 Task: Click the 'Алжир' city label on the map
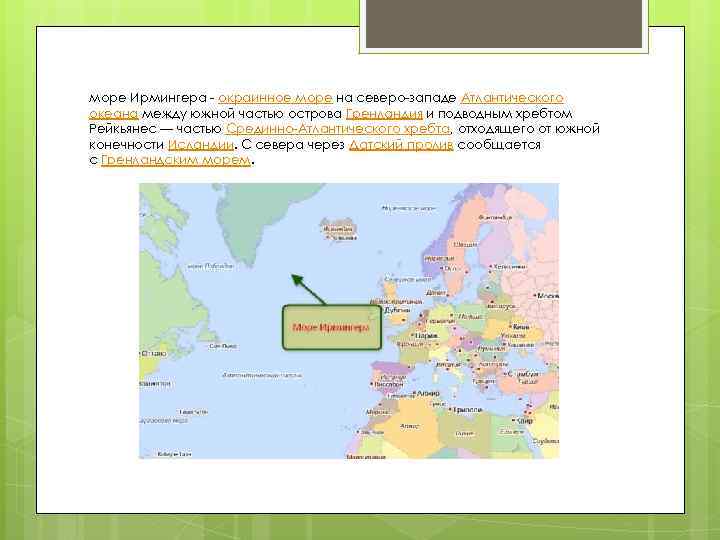click(428, 394)
